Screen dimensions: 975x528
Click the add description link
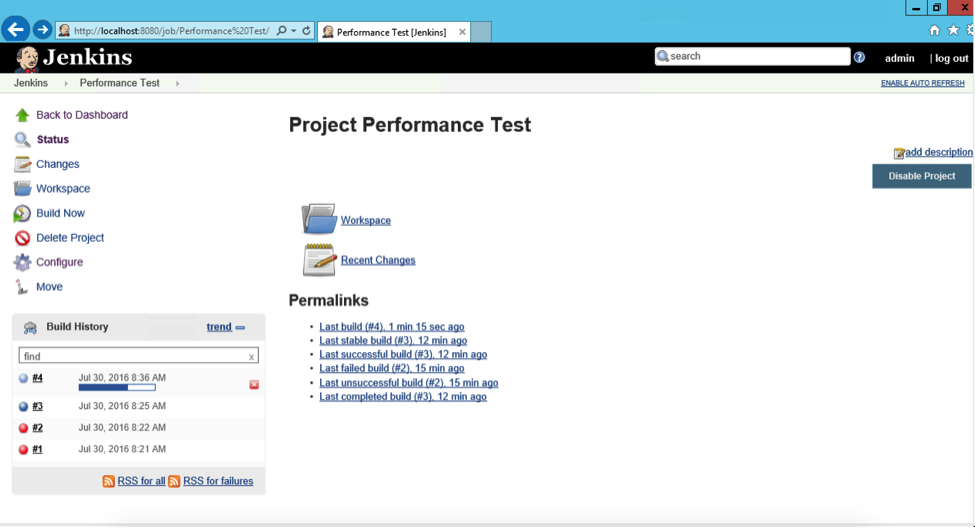(938, 152)
